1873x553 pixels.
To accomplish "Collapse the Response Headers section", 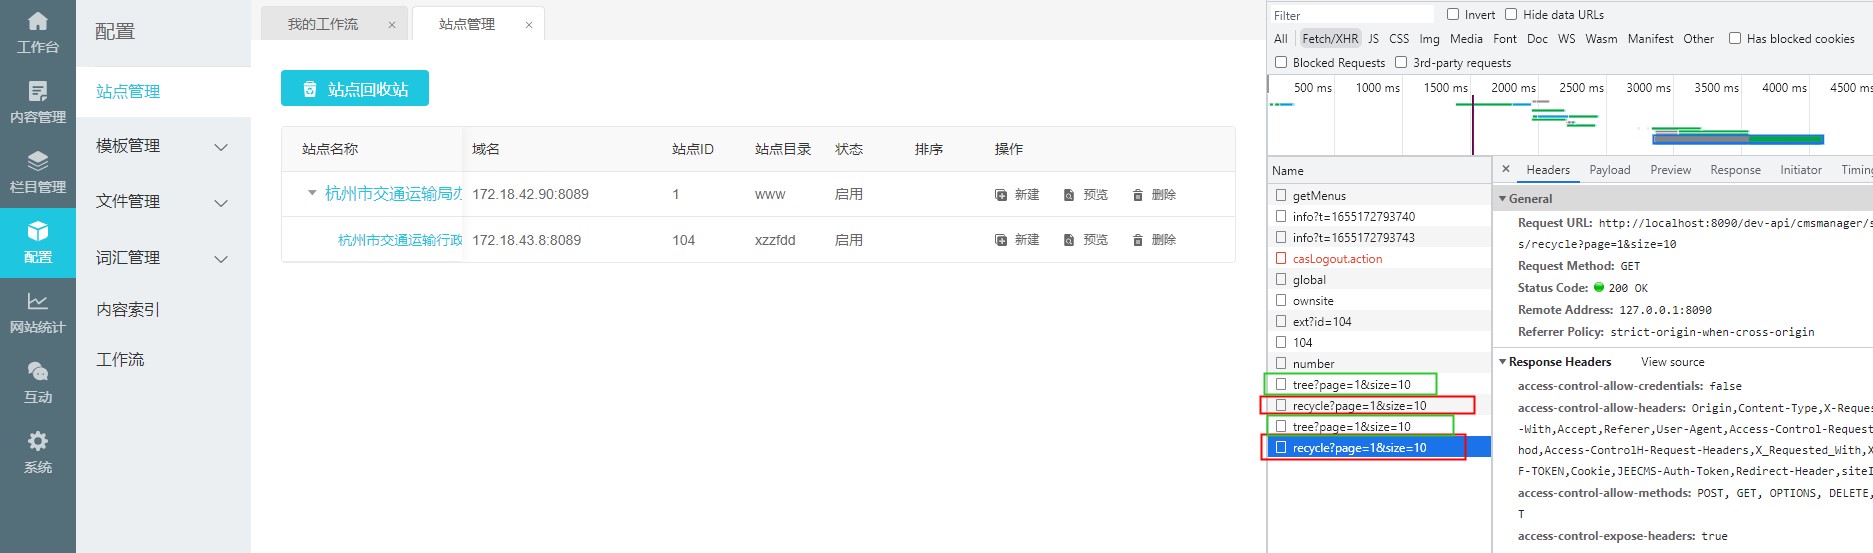I will (1502, 362).
